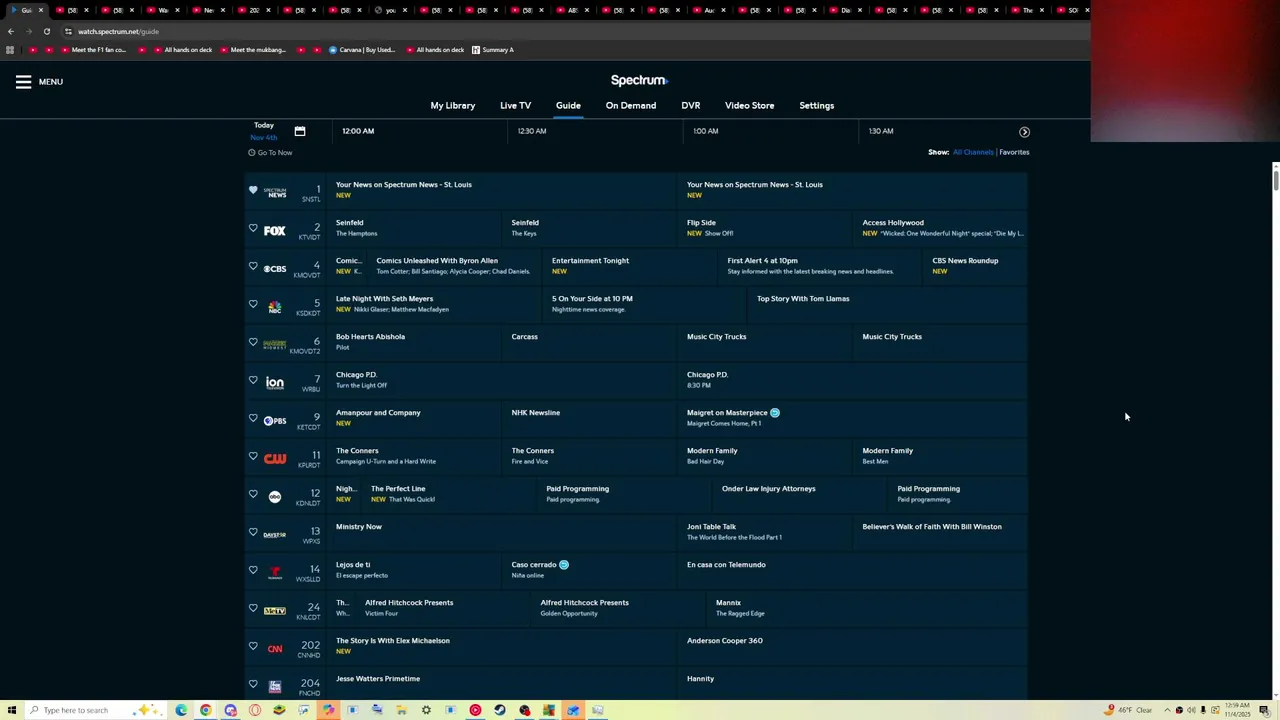1280x720 pixels.
Task: Reload the page with browser refresh icon
Action: pos(46,31)
